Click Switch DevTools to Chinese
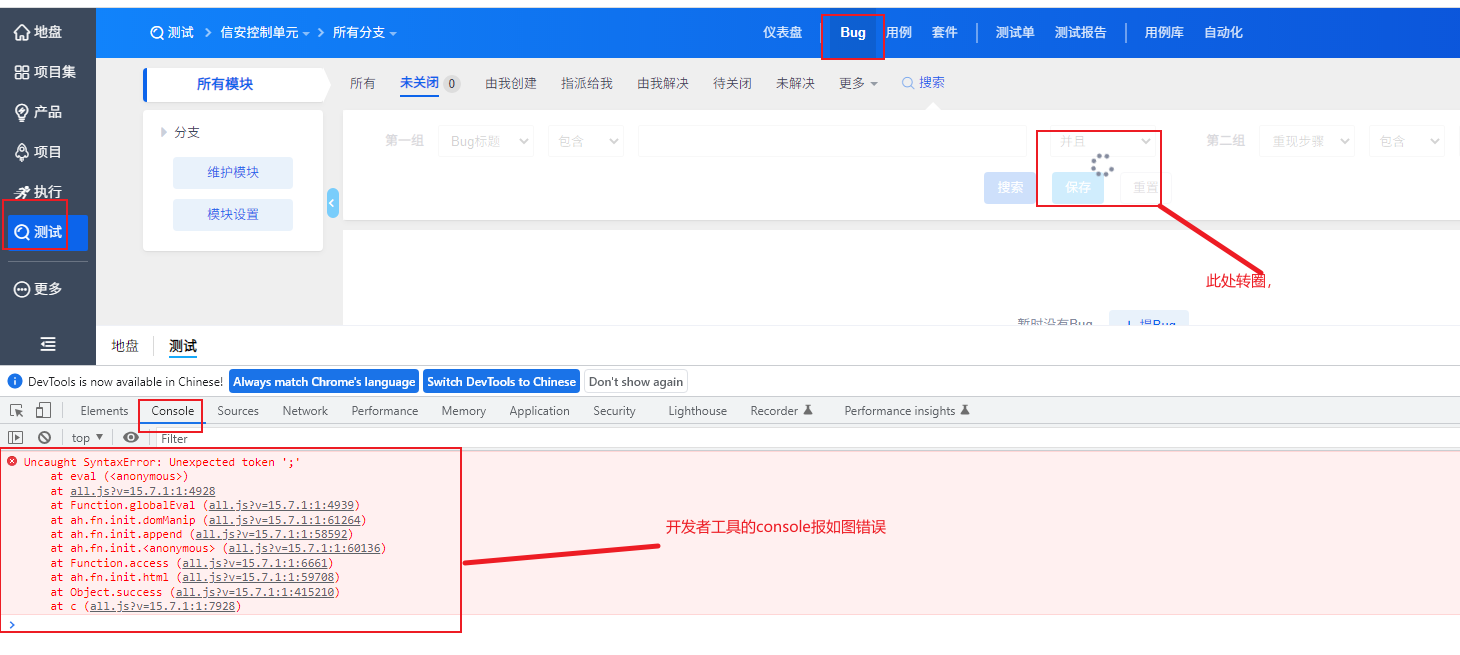The width and height of the screenshot is (1460, 655). (x=502, y=381)
